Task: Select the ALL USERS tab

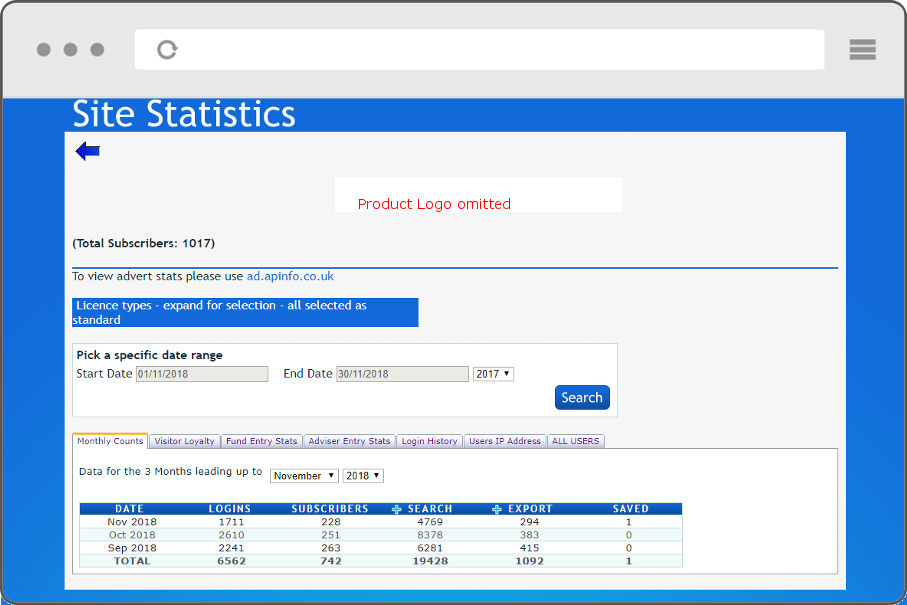Action: (x=576, y=441)
